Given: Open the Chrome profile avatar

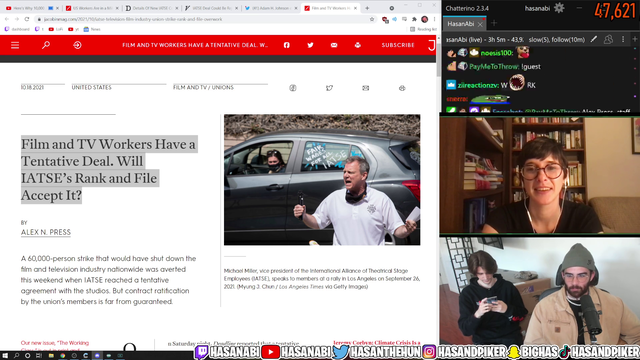Looking at the screenshot, I should (x=424, y=19).
